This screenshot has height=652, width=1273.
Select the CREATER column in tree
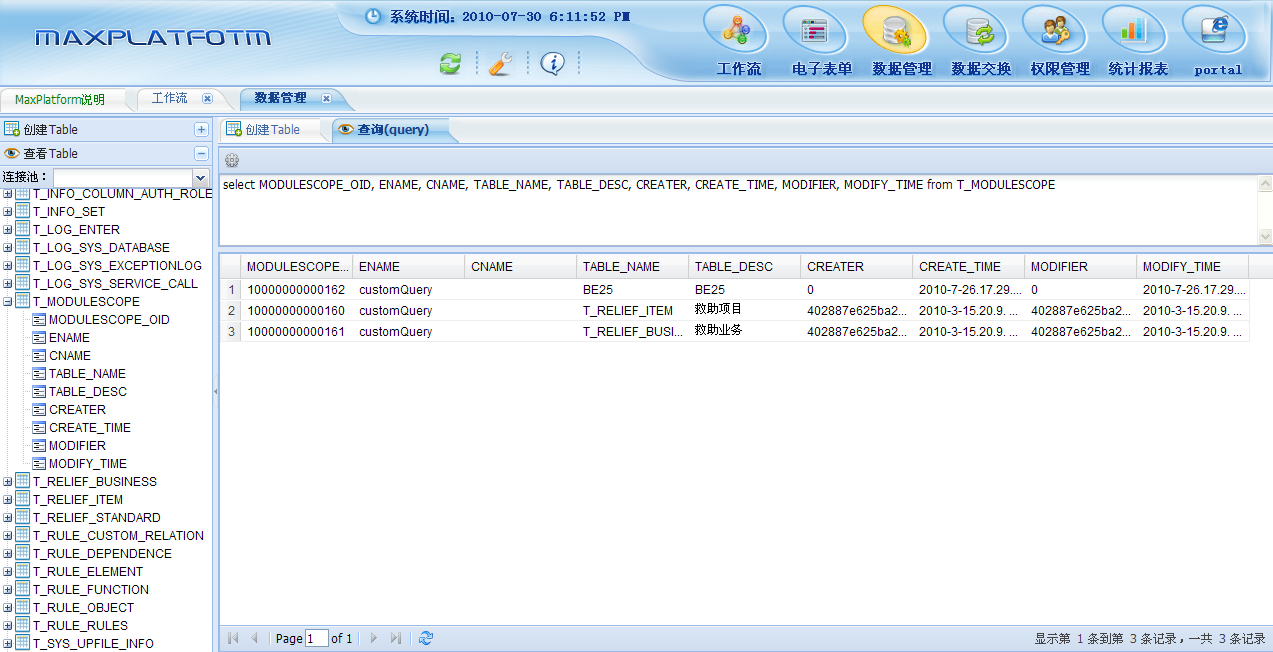tap(77, 410)
